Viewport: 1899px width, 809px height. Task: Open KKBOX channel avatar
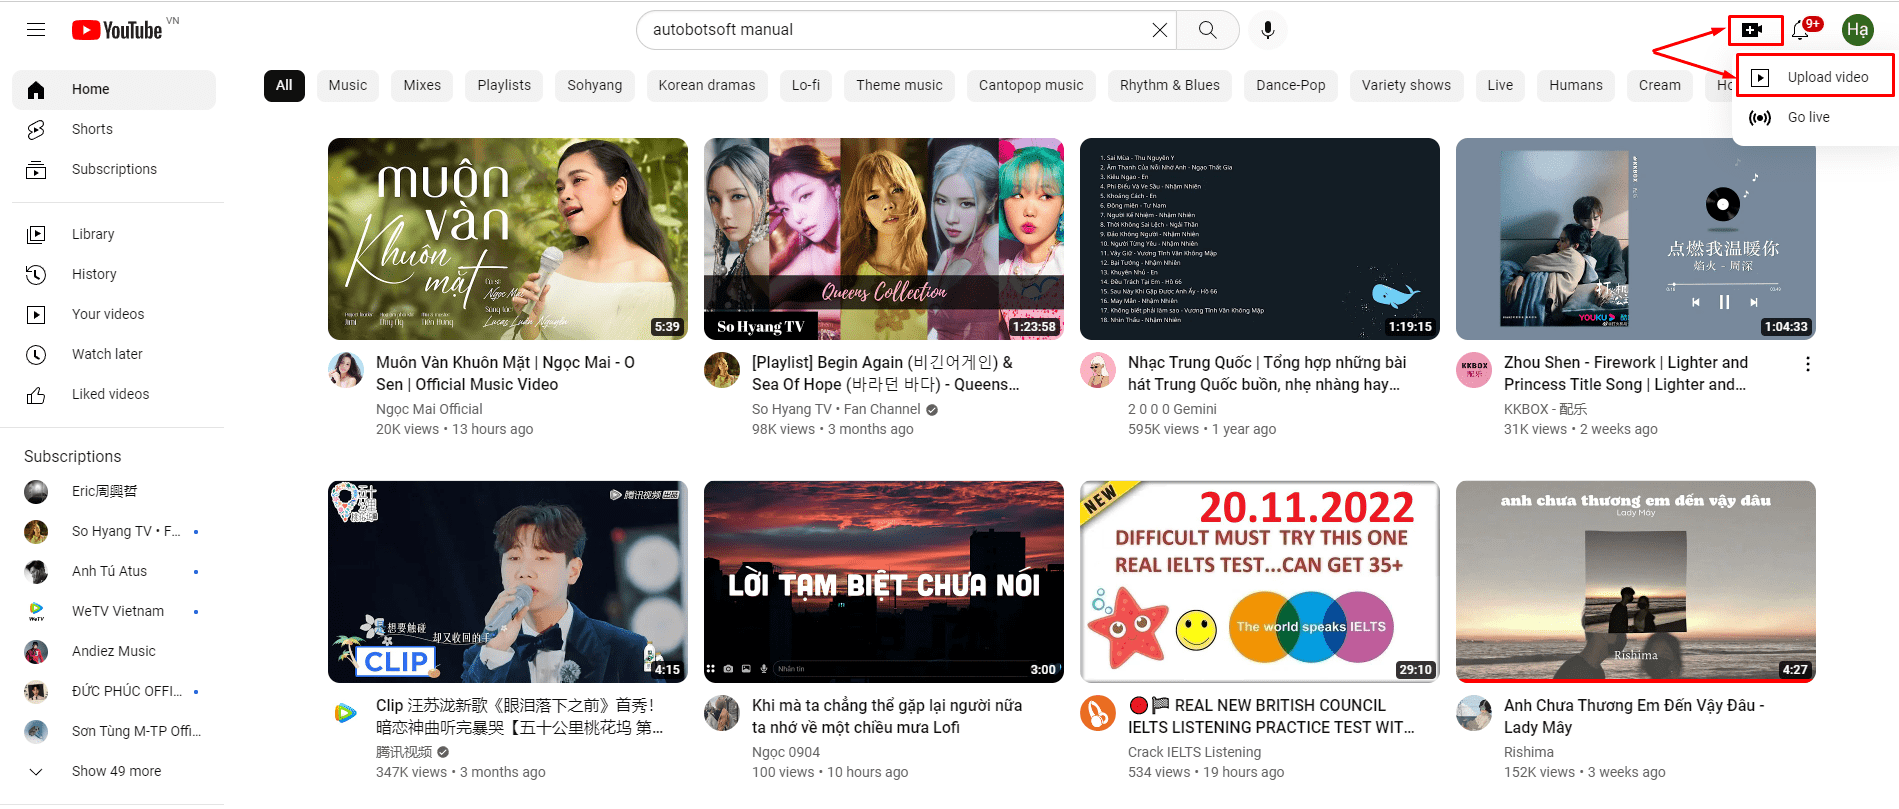(x=1474, y=370)
